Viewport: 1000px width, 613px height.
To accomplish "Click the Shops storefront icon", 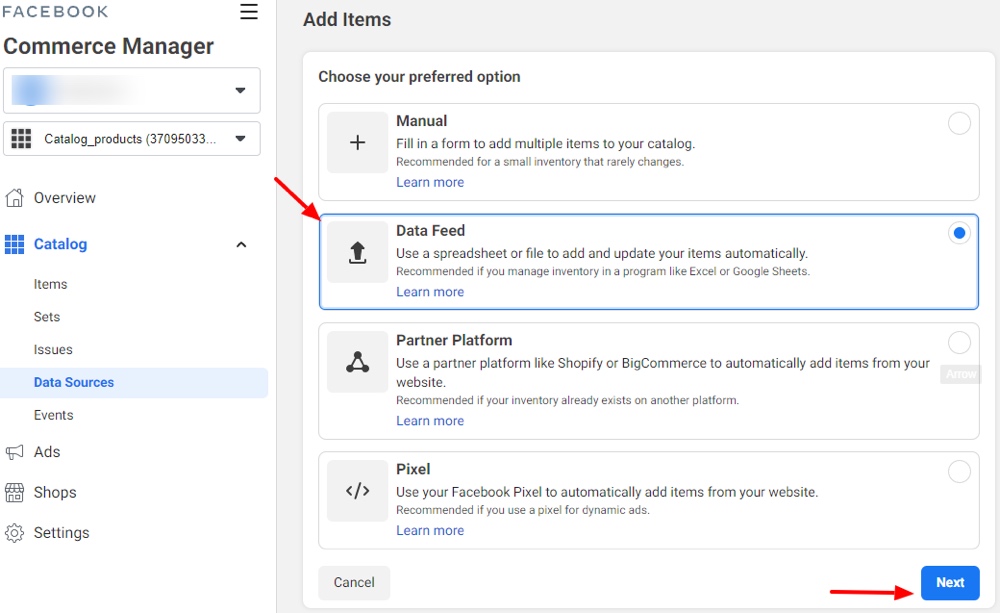I will click(x=14, y=493).
